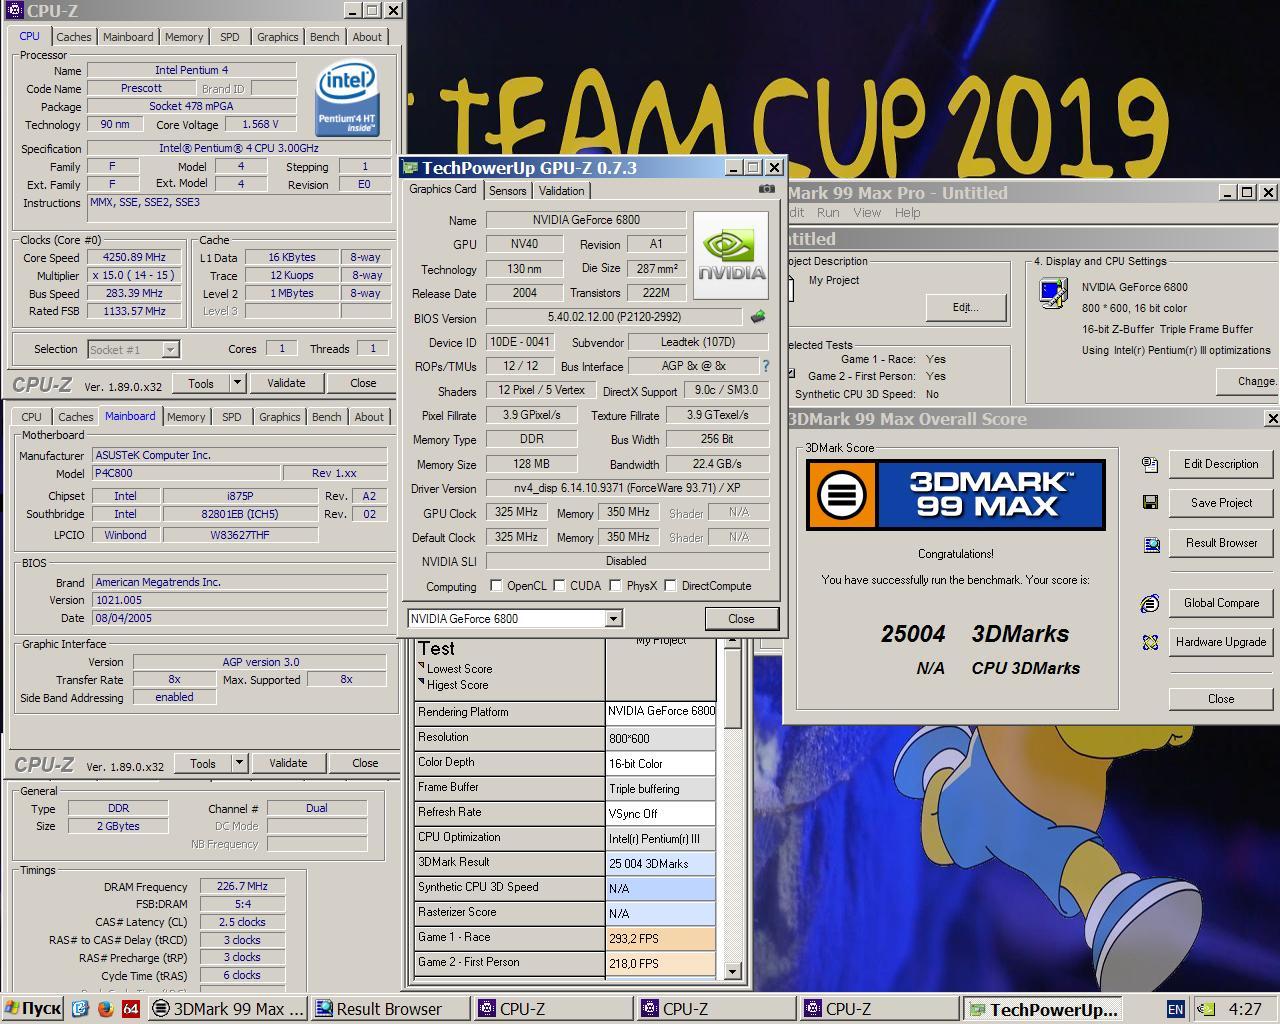The image size is (1280, 1024).
Task: Switch to the SPD tab in CPU-Z processor window
Action: [229, 37]
